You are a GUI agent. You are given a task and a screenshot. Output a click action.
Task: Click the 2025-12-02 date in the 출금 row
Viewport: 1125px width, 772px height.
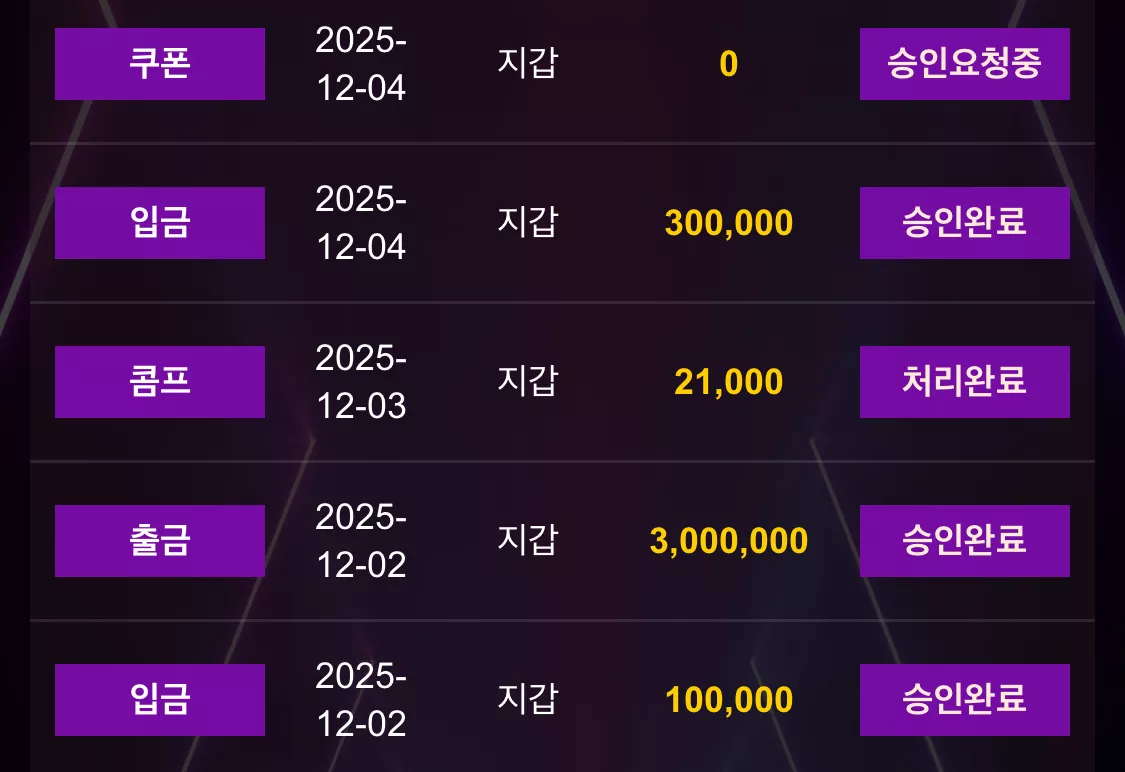(x=361, y=541)
